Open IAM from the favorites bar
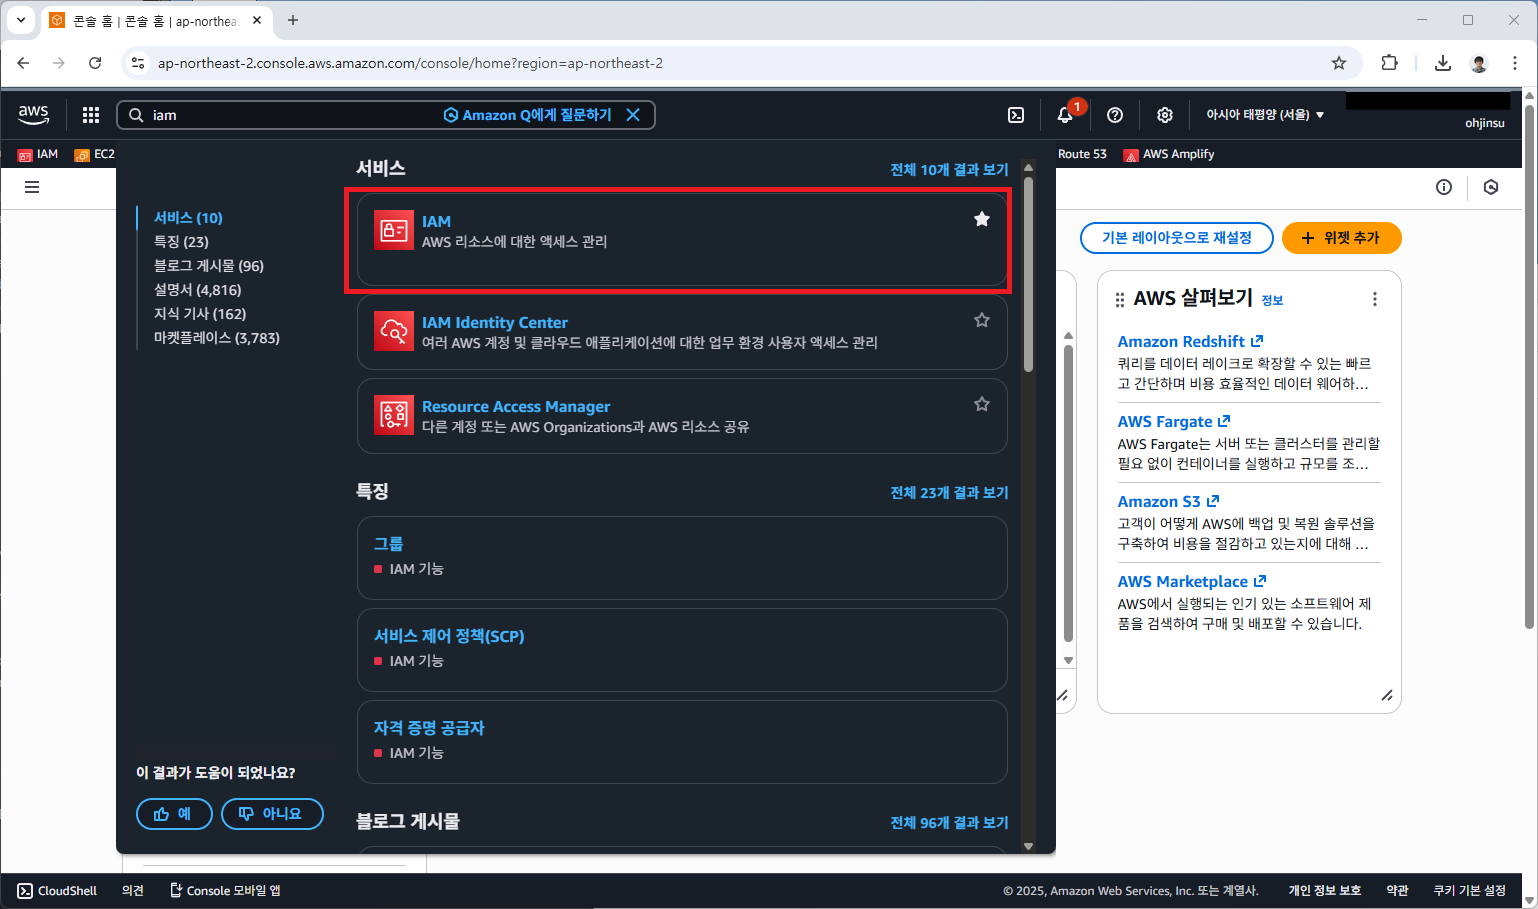The height and width of the screenshot is (909, 1538). (38, 154)
